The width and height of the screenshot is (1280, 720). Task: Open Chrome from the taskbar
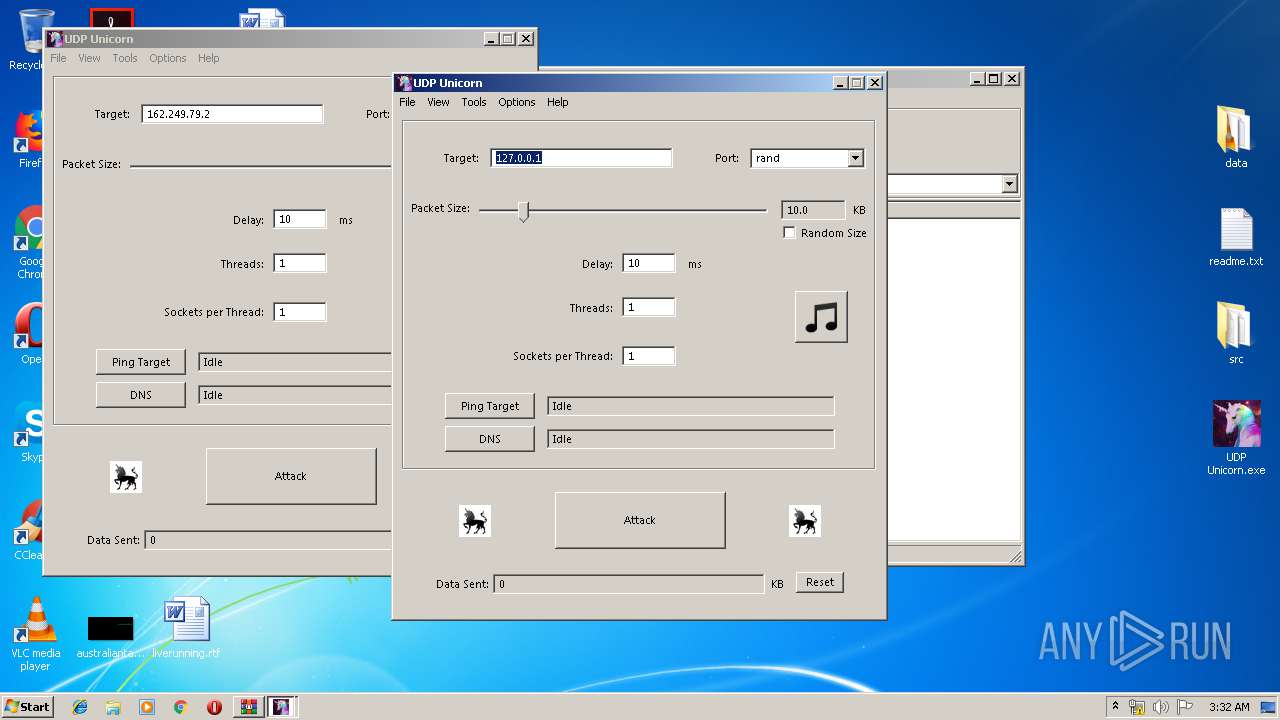click(181, 707)
